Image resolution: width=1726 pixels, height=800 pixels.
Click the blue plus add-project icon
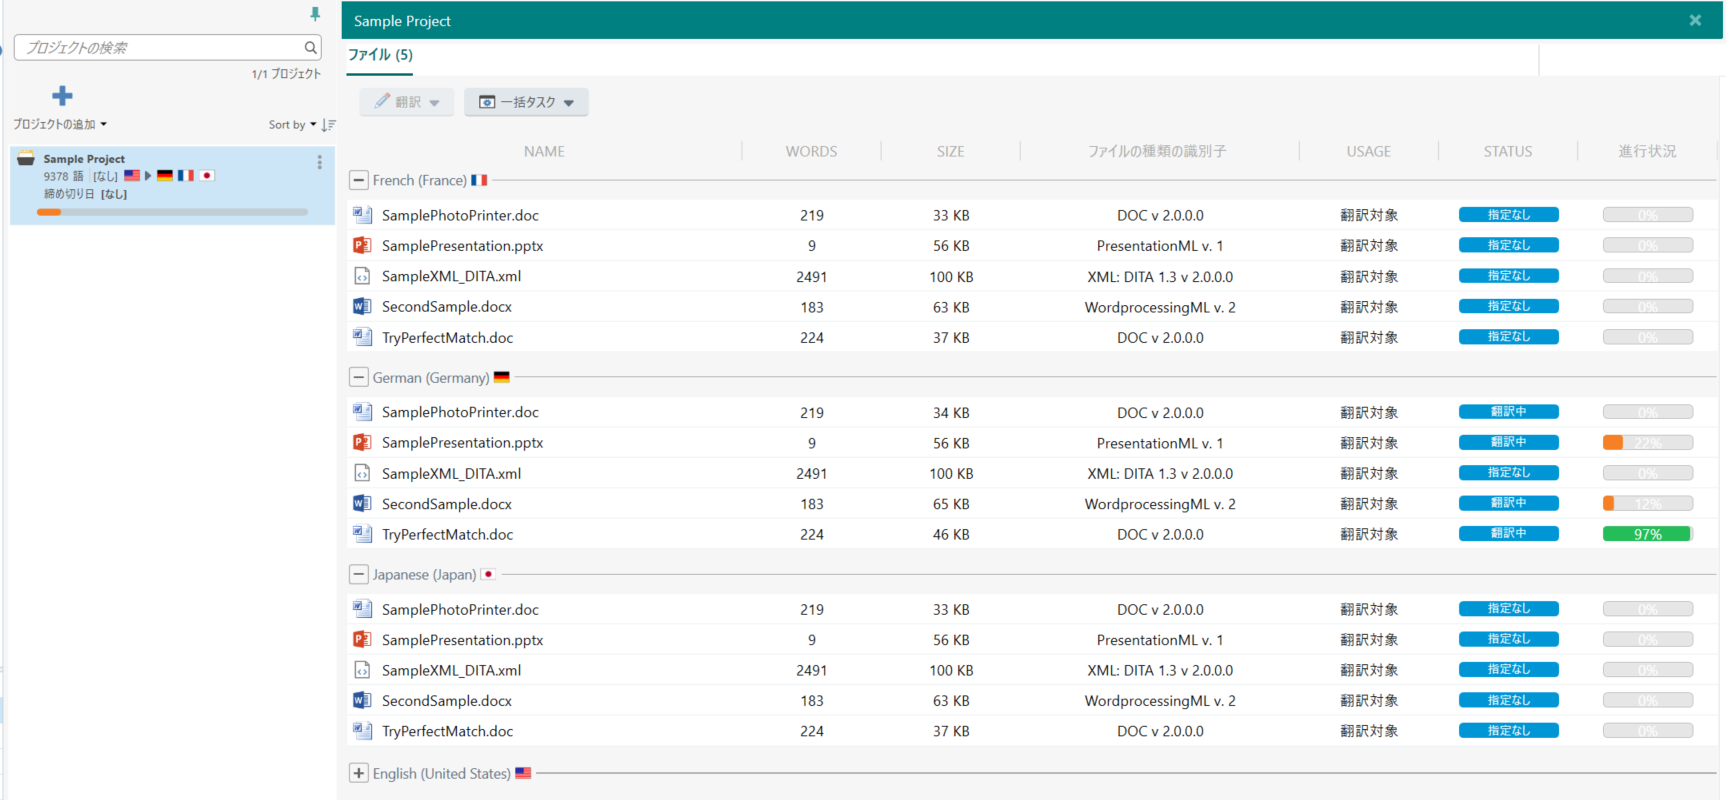[x=62, y=96]
